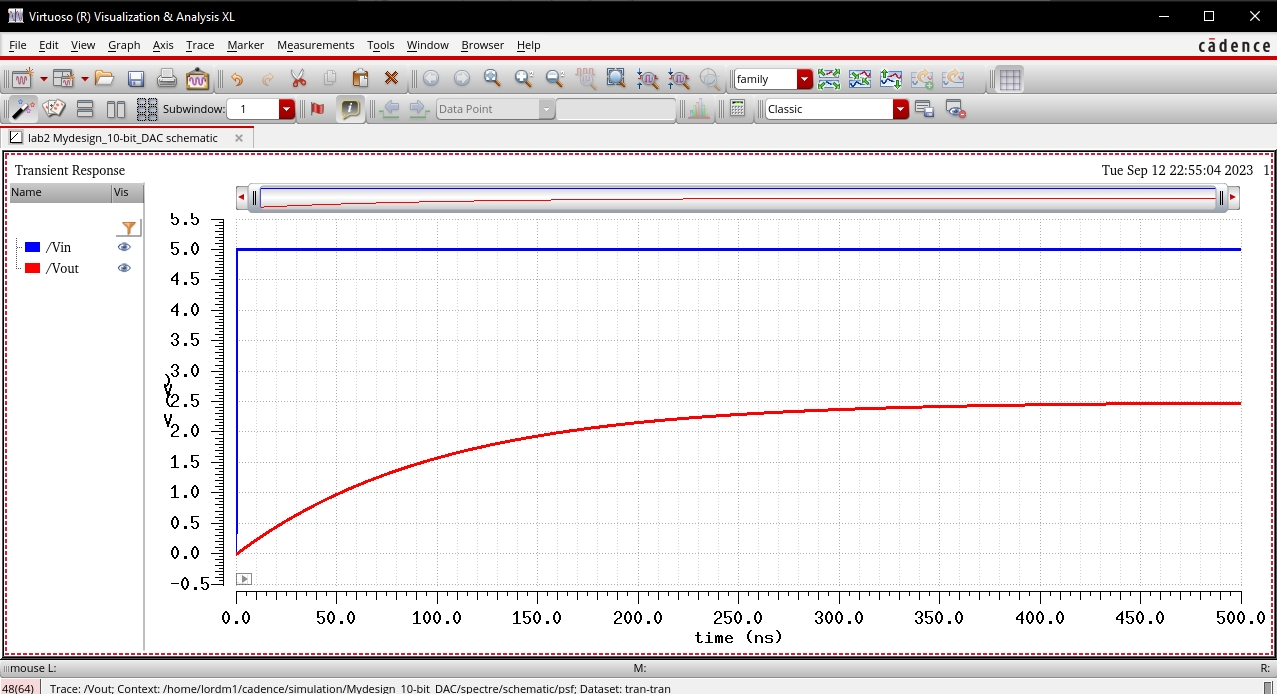The image size is (1277, 694).
Task: Click the time-axis zoom scrollbar above plot
Action: (x=738, y=198)
